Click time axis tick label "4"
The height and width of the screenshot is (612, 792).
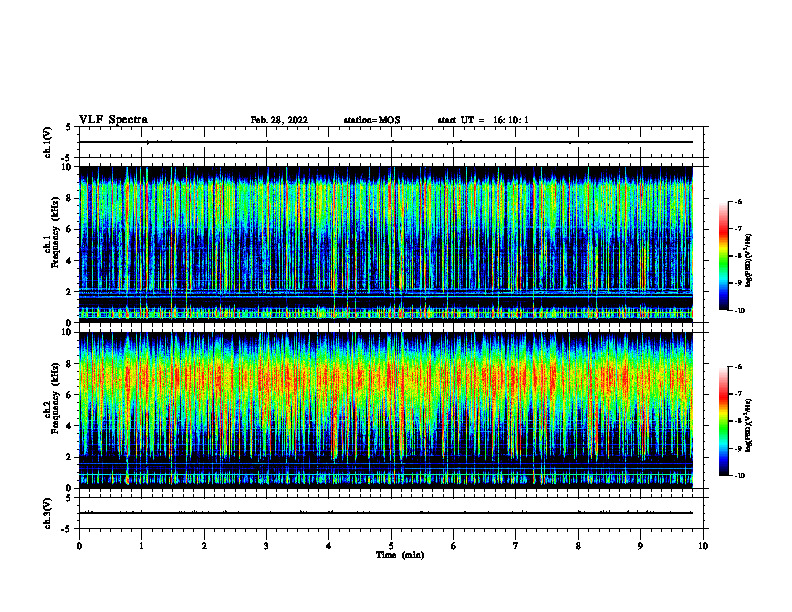[x=329, y=546]
